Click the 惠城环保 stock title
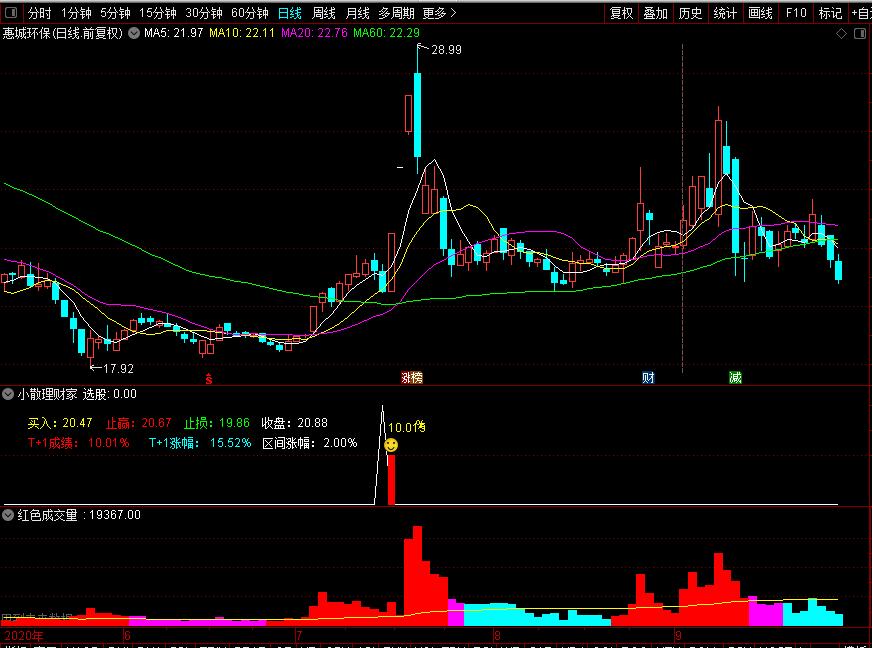 [62, 33]
